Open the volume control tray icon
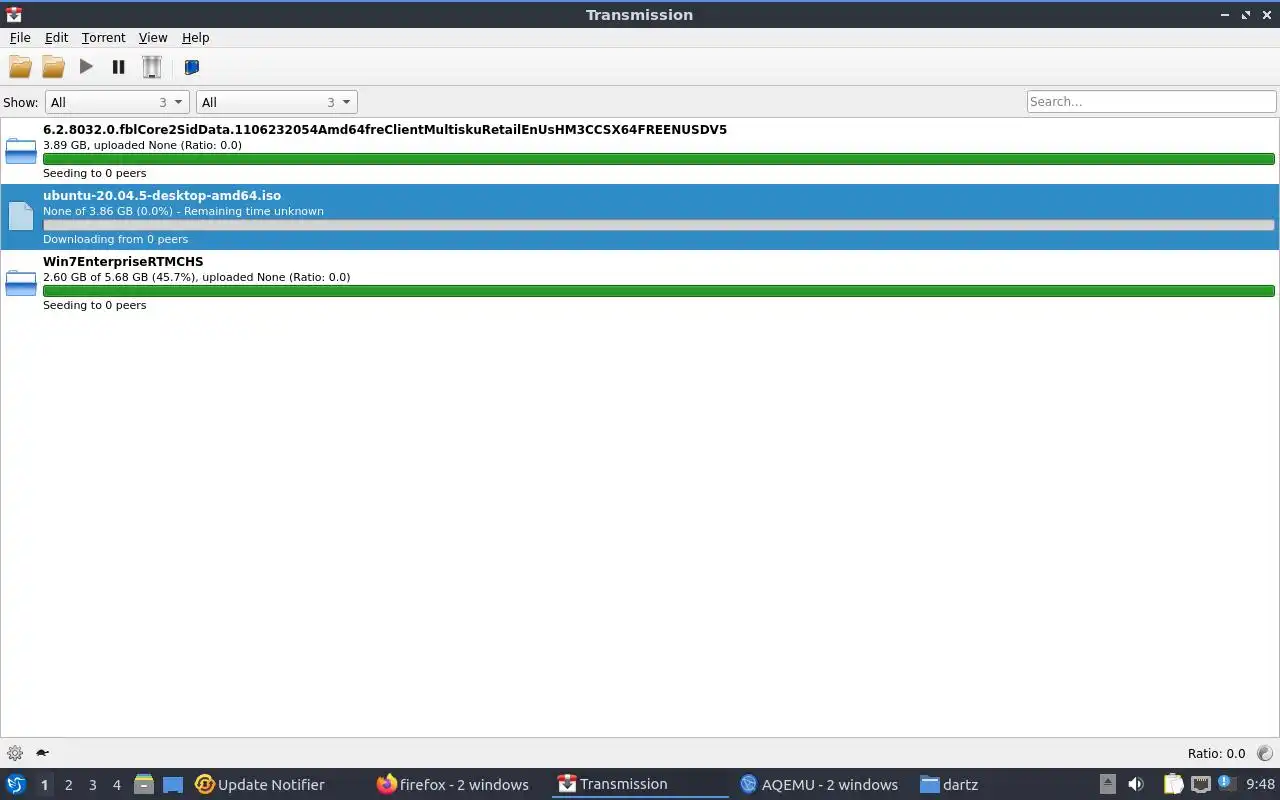The image size is (1280, 800). (1136, 785)
